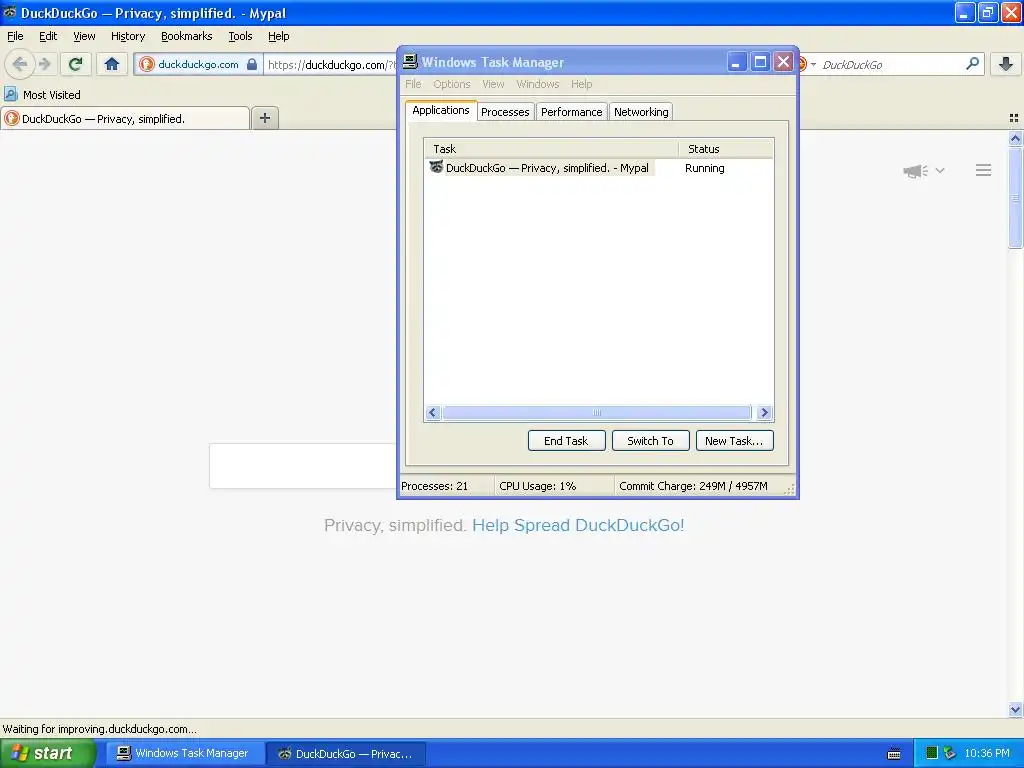Click the DuckDuckGo site identity icon
This screenshot has width=1024, height=768.
(x=147, y=64)
